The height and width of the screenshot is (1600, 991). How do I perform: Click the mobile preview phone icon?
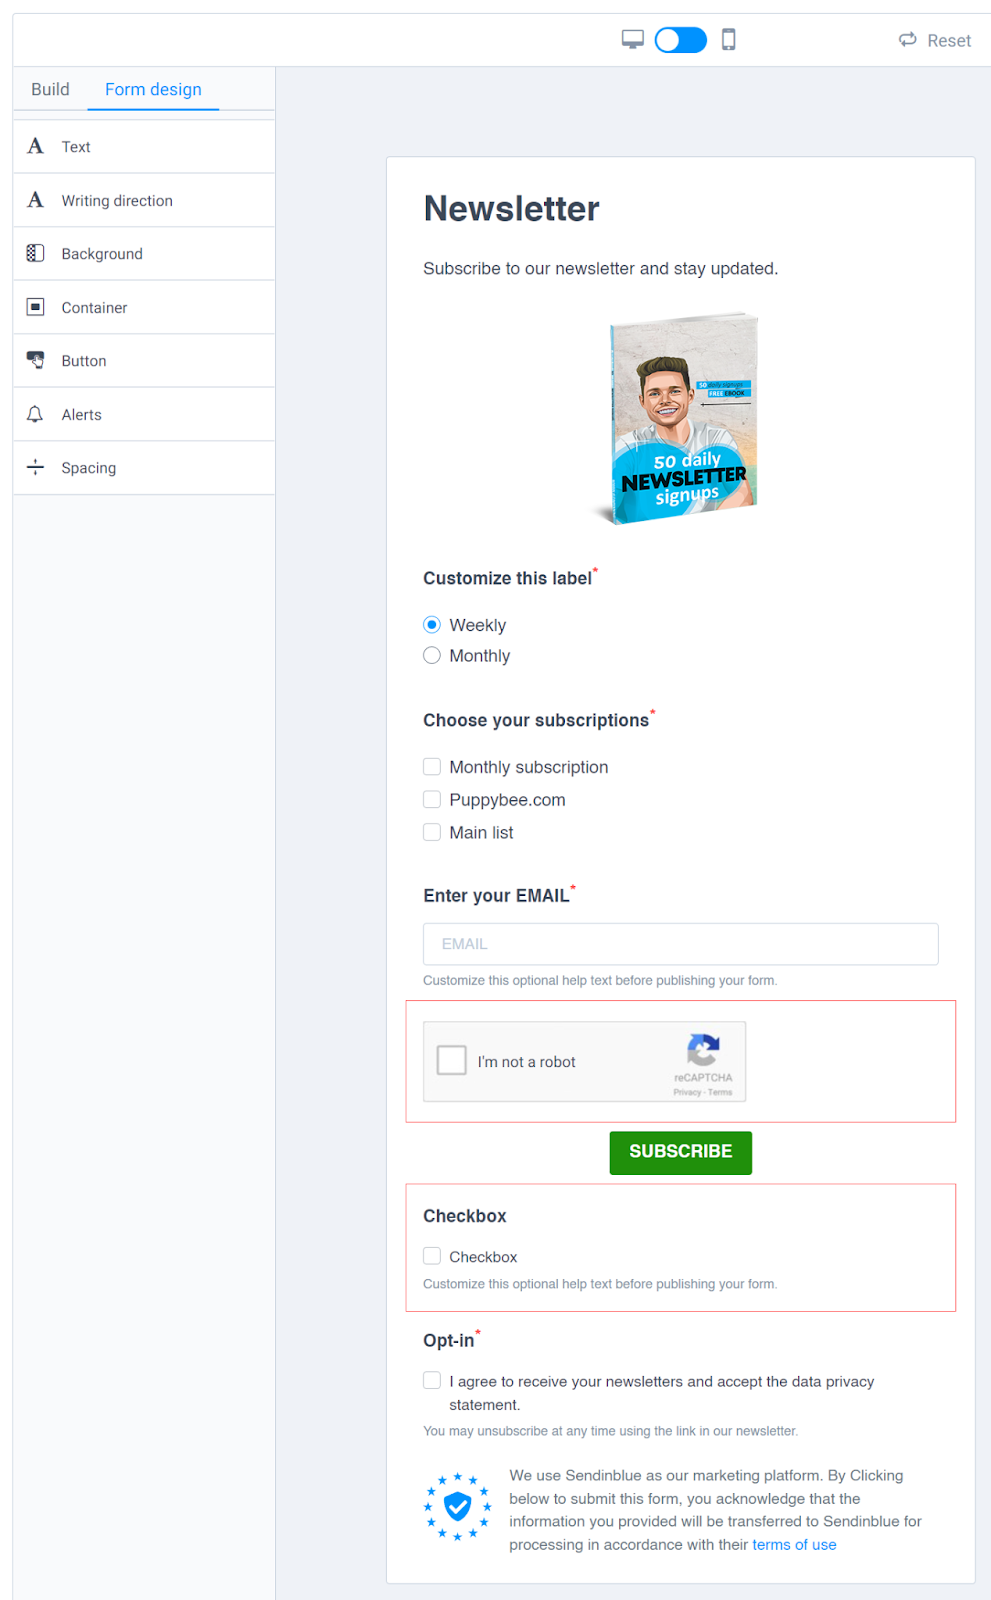pos(729,40)
